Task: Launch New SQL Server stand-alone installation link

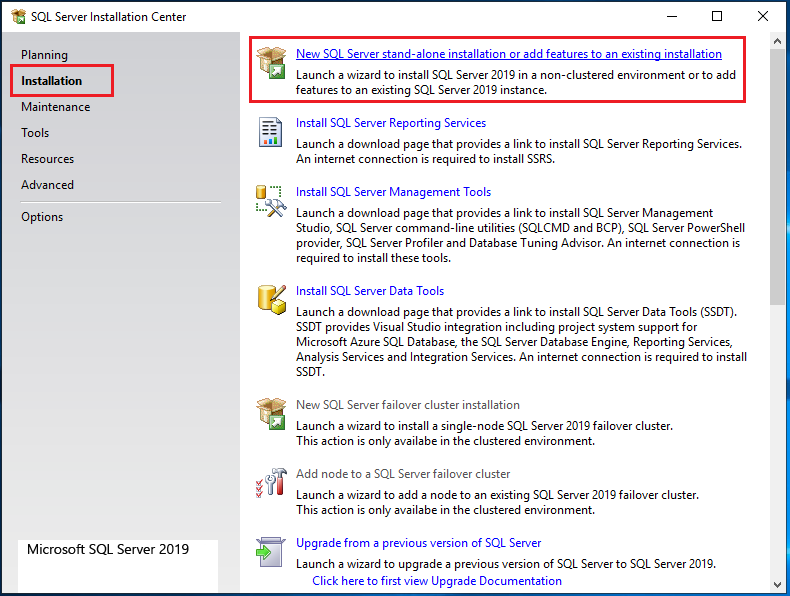Action: (x=508, y=54)
